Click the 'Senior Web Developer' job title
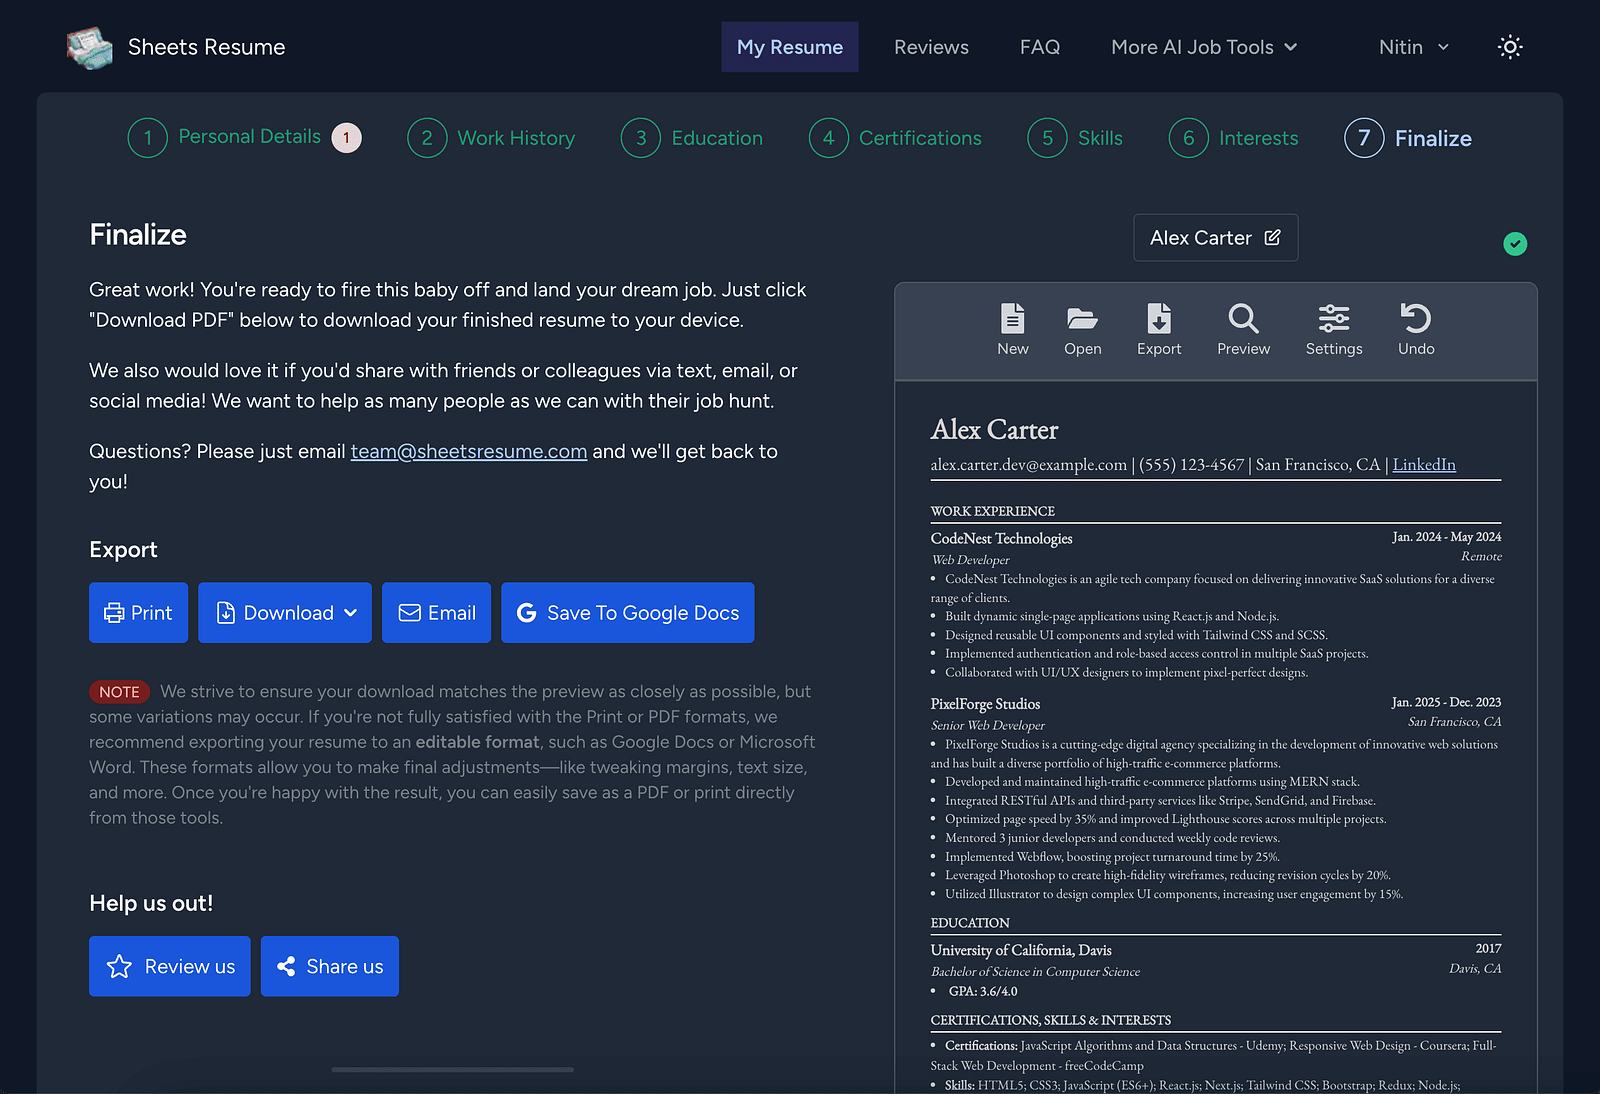The image size is (1600, 1094). click(x=987, y=725)
